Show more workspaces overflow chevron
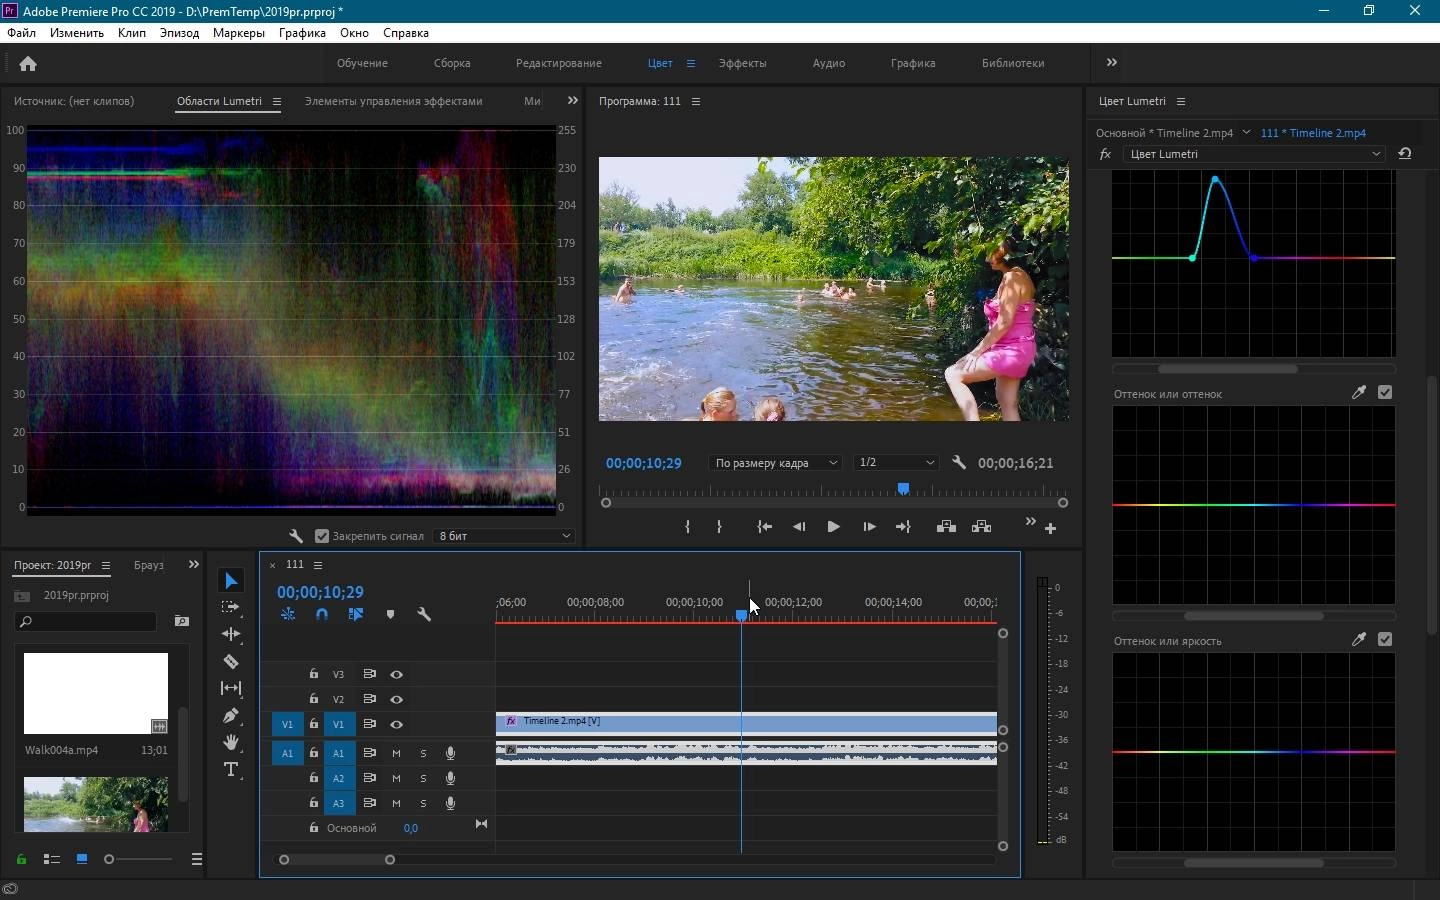Viewport: 1440px width, 900px height. click(1112, 63)
